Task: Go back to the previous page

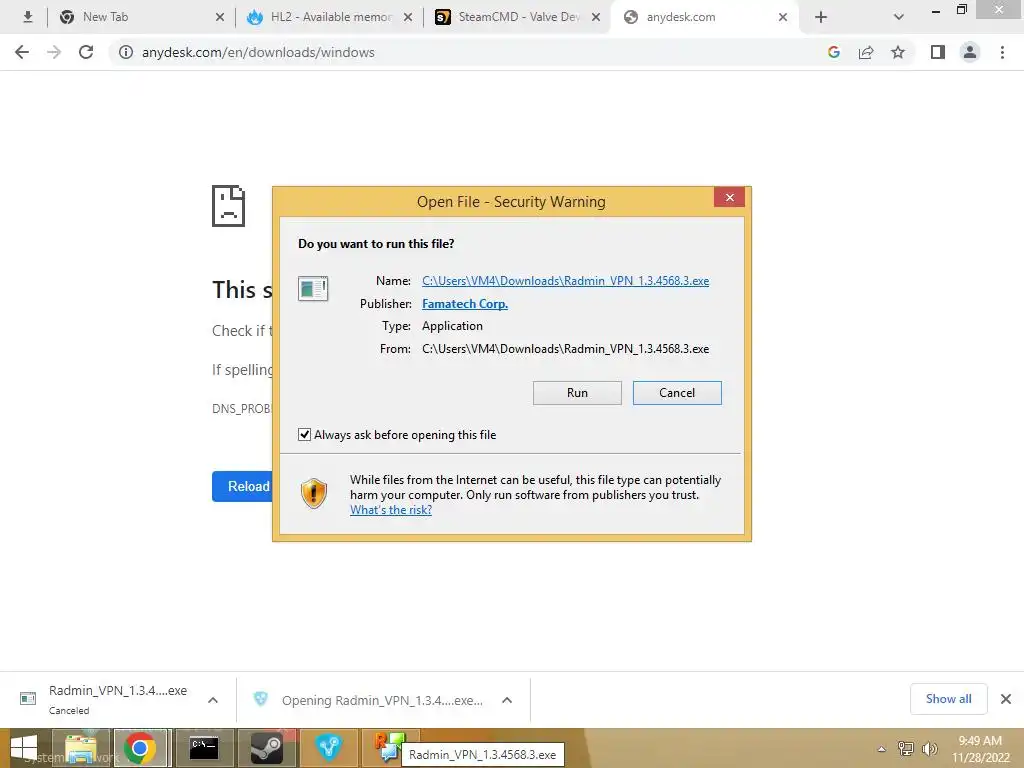Action: [22, 52]
